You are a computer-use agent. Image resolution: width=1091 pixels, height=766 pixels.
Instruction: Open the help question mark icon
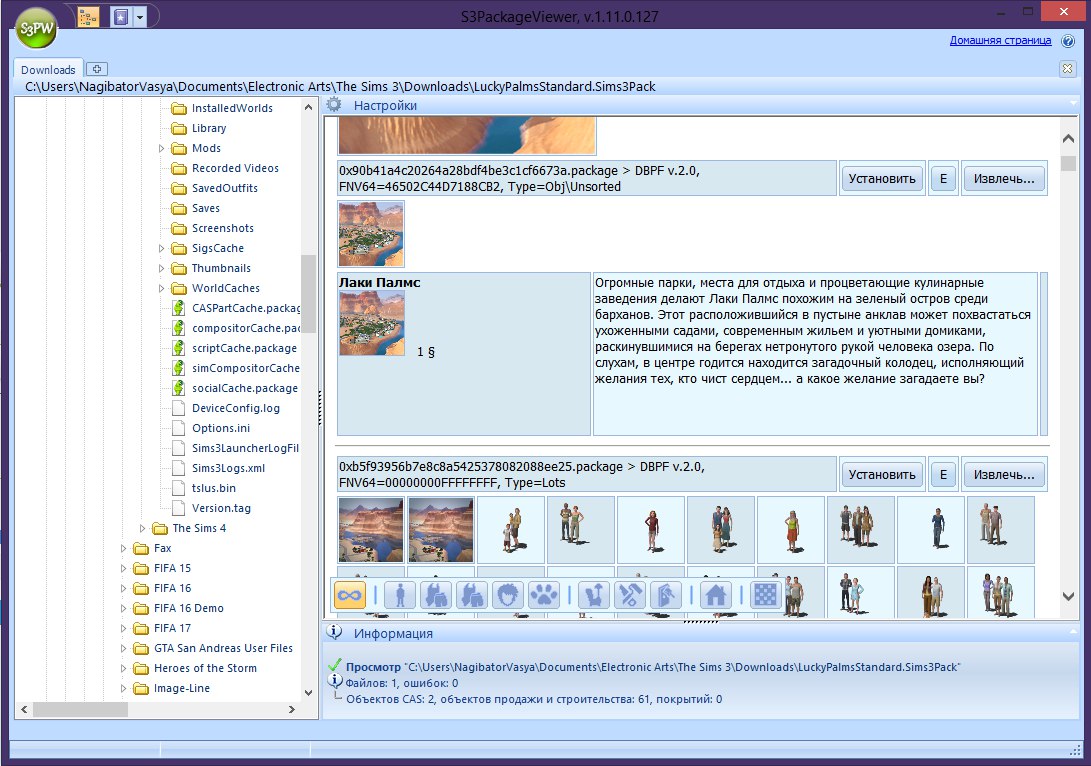click(x=1068, y=41)
